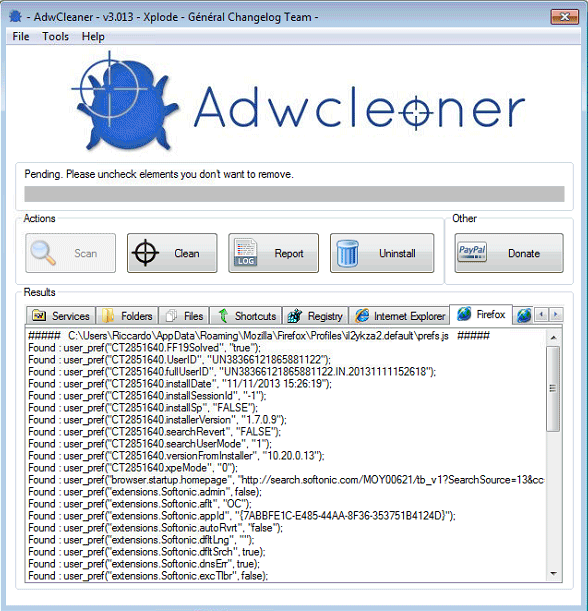Click the Uninstall button
The image size is (588, 611).
tap(382, 253)
